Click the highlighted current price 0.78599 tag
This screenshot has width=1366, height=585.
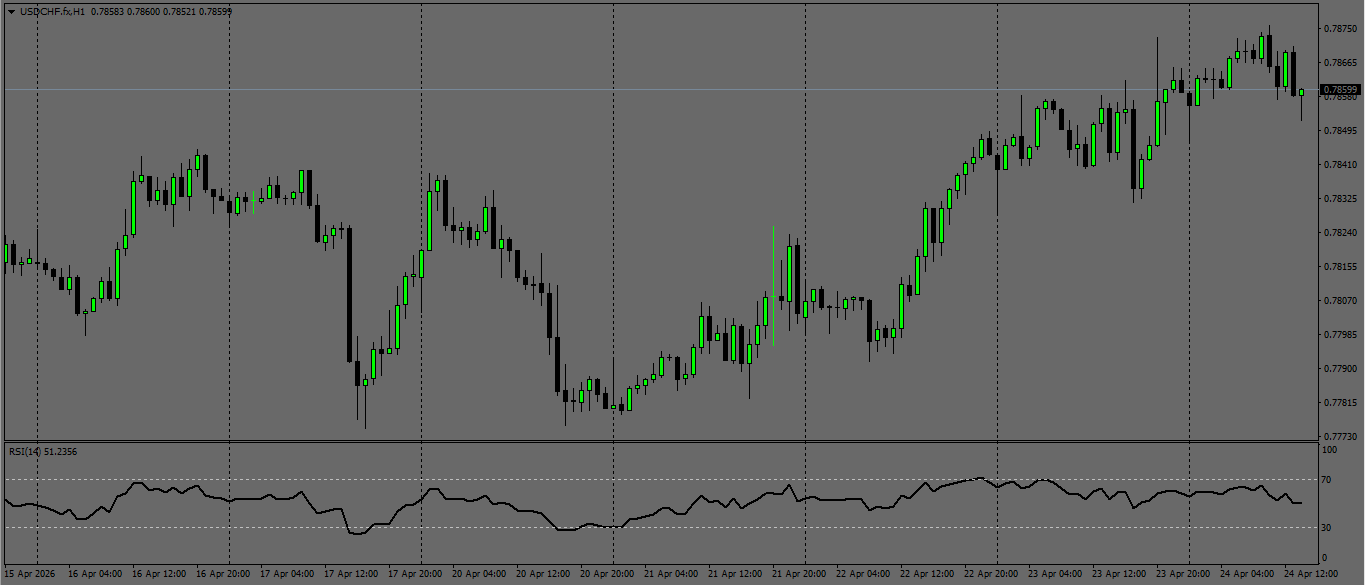click(1340, 89)
